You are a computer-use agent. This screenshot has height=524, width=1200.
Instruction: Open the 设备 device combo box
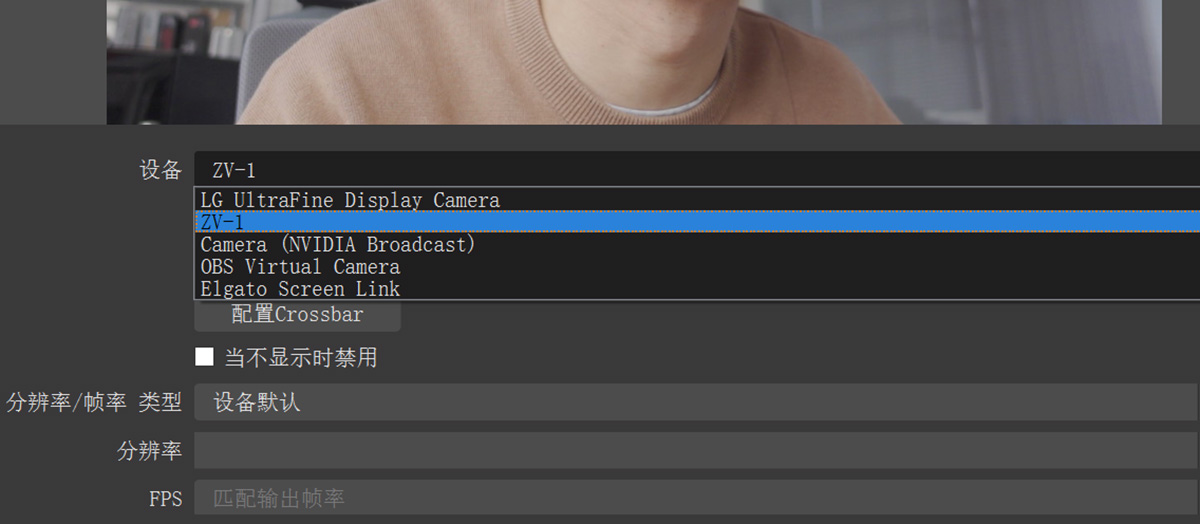(697, 170)
